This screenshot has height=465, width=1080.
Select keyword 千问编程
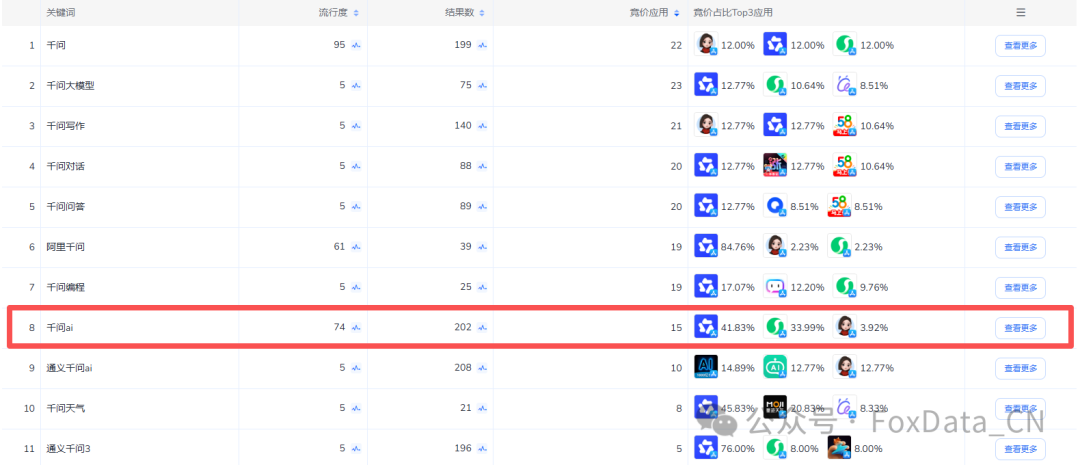click(x=65, y=287)
